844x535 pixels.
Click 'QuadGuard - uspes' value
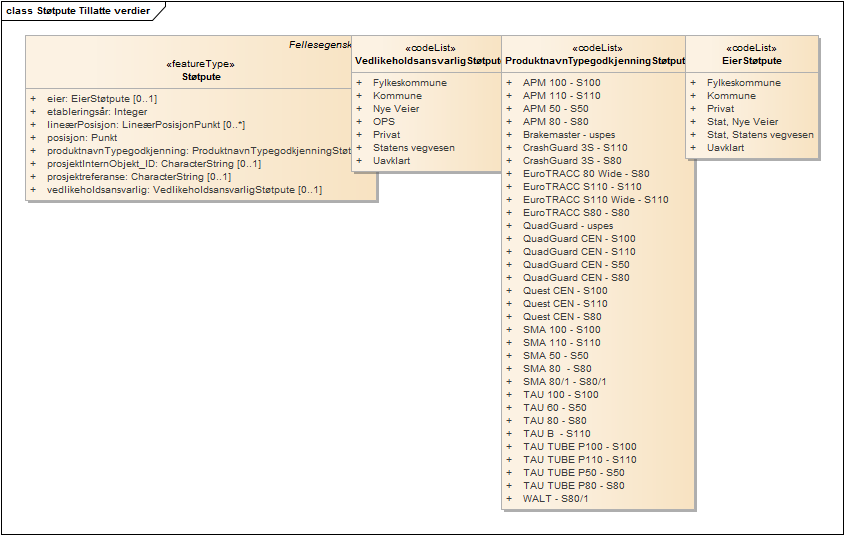click(x=568, y=226)
